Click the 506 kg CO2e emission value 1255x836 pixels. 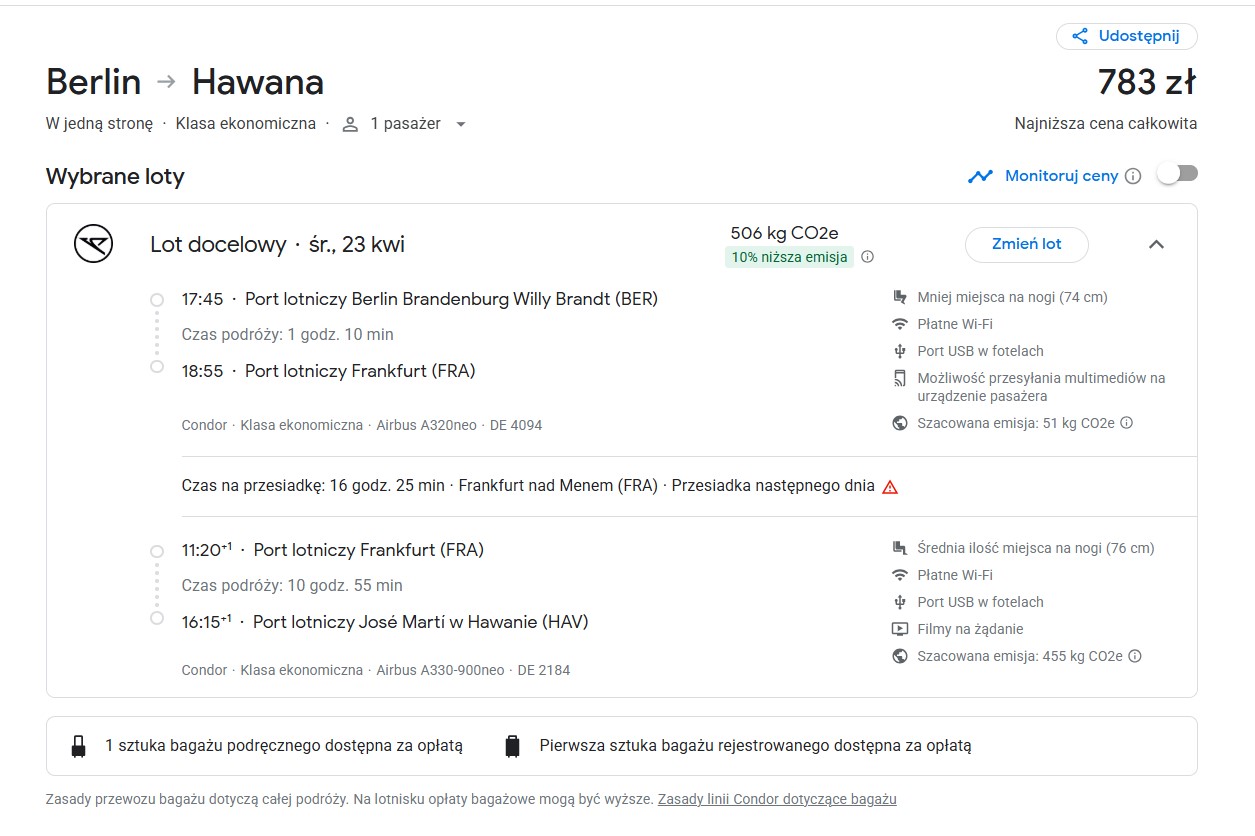tap(785, 233)
